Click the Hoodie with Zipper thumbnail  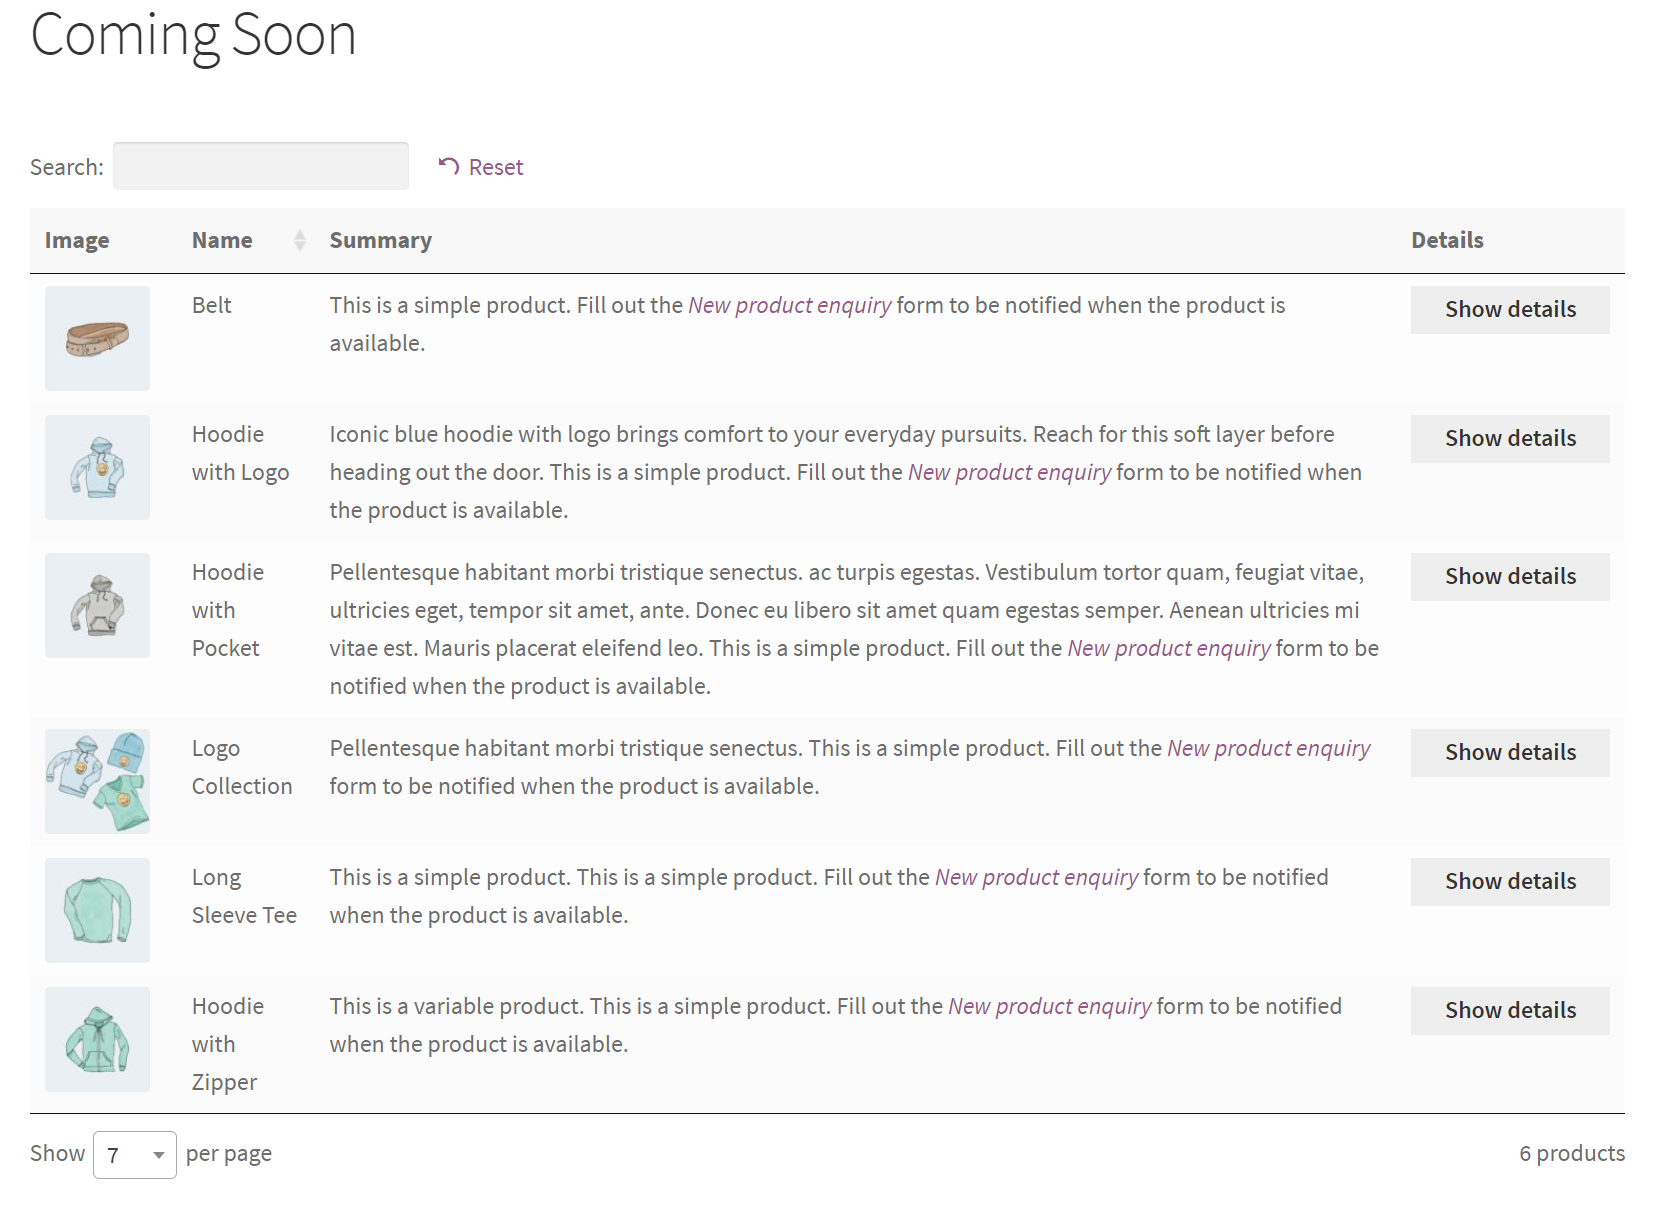96,1039
